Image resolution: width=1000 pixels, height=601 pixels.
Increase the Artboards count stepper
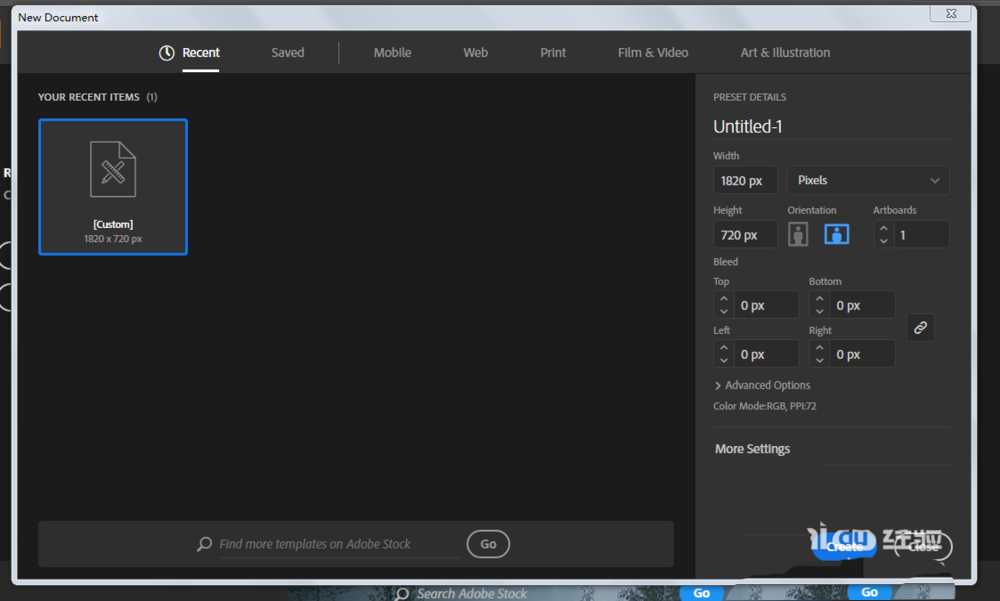click(883, 229)
